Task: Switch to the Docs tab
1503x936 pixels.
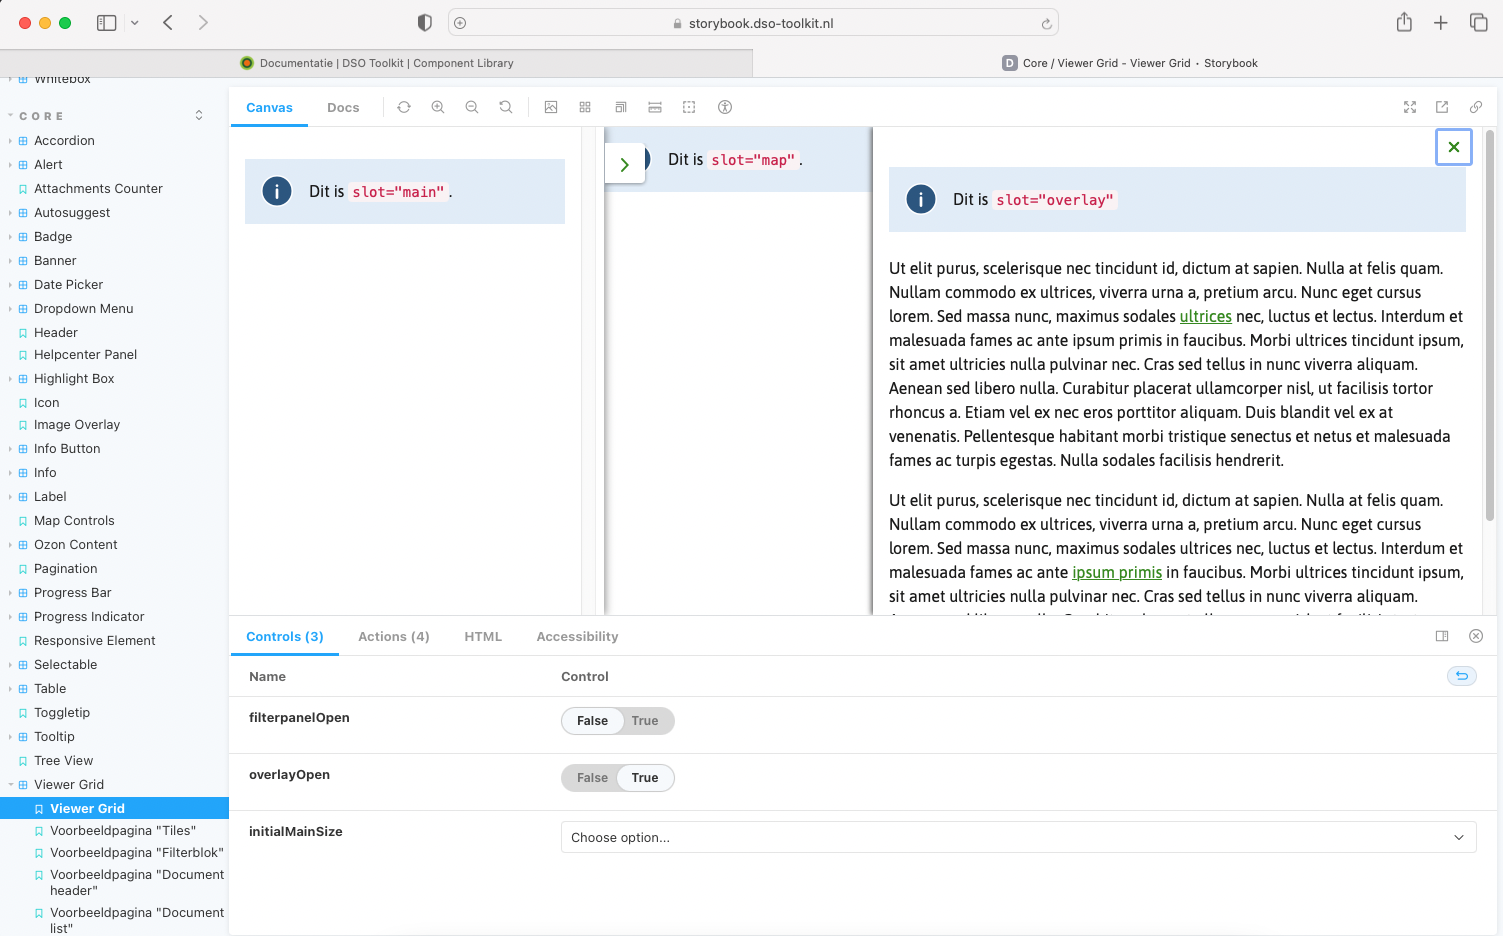Action: 343,107
